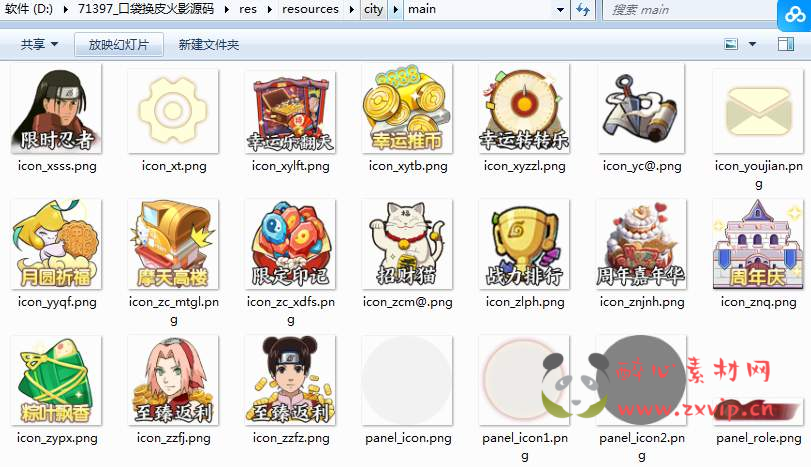Expand the arrow after city in breadcrumb
811x467 pixels.
click(396, 10)
